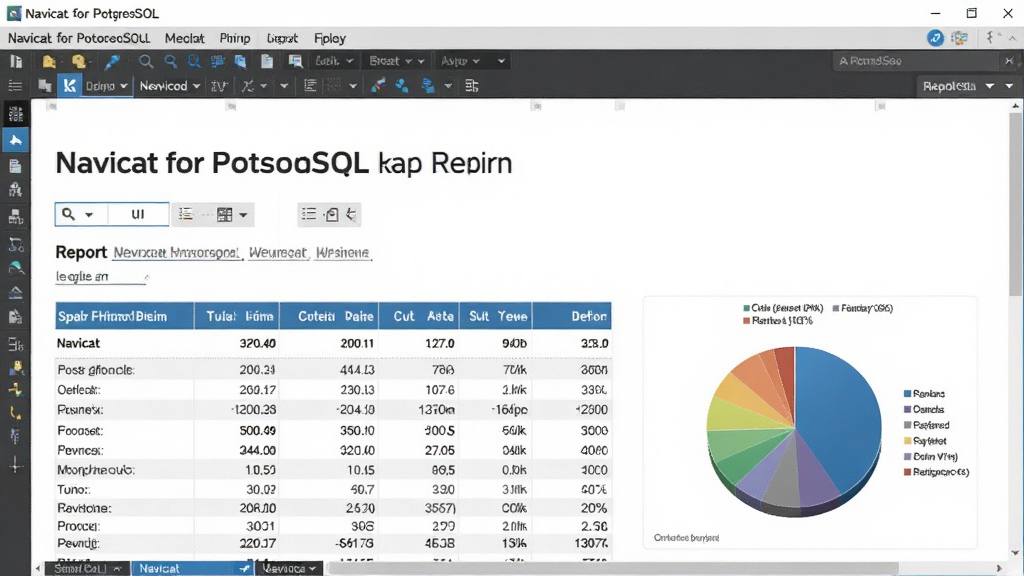1024x576 pixels.
Task: Click the multicolor brush icon in second toolbar
Action: tap(378, 86)
